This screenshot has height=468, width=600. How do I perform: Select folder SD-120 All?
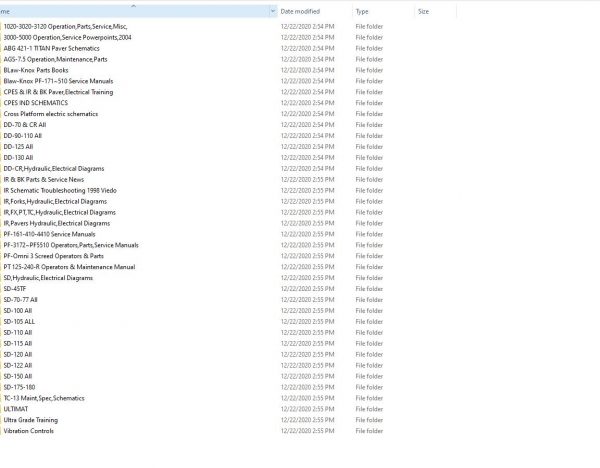click(18, 354)
